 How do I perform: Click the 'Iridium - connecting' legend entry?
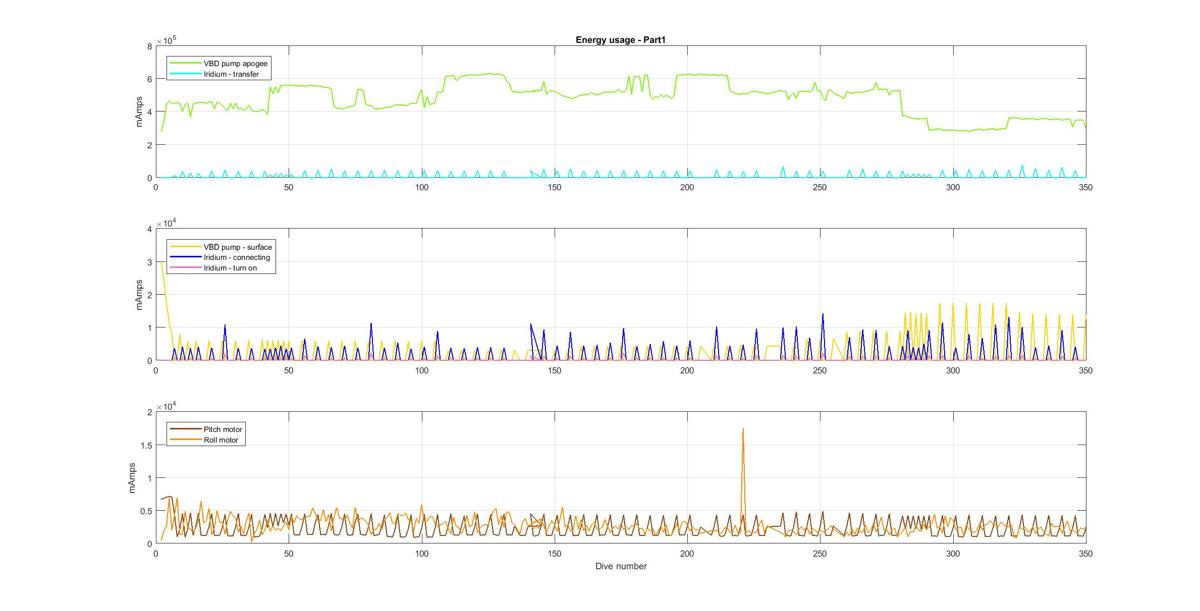pos(220,257)
